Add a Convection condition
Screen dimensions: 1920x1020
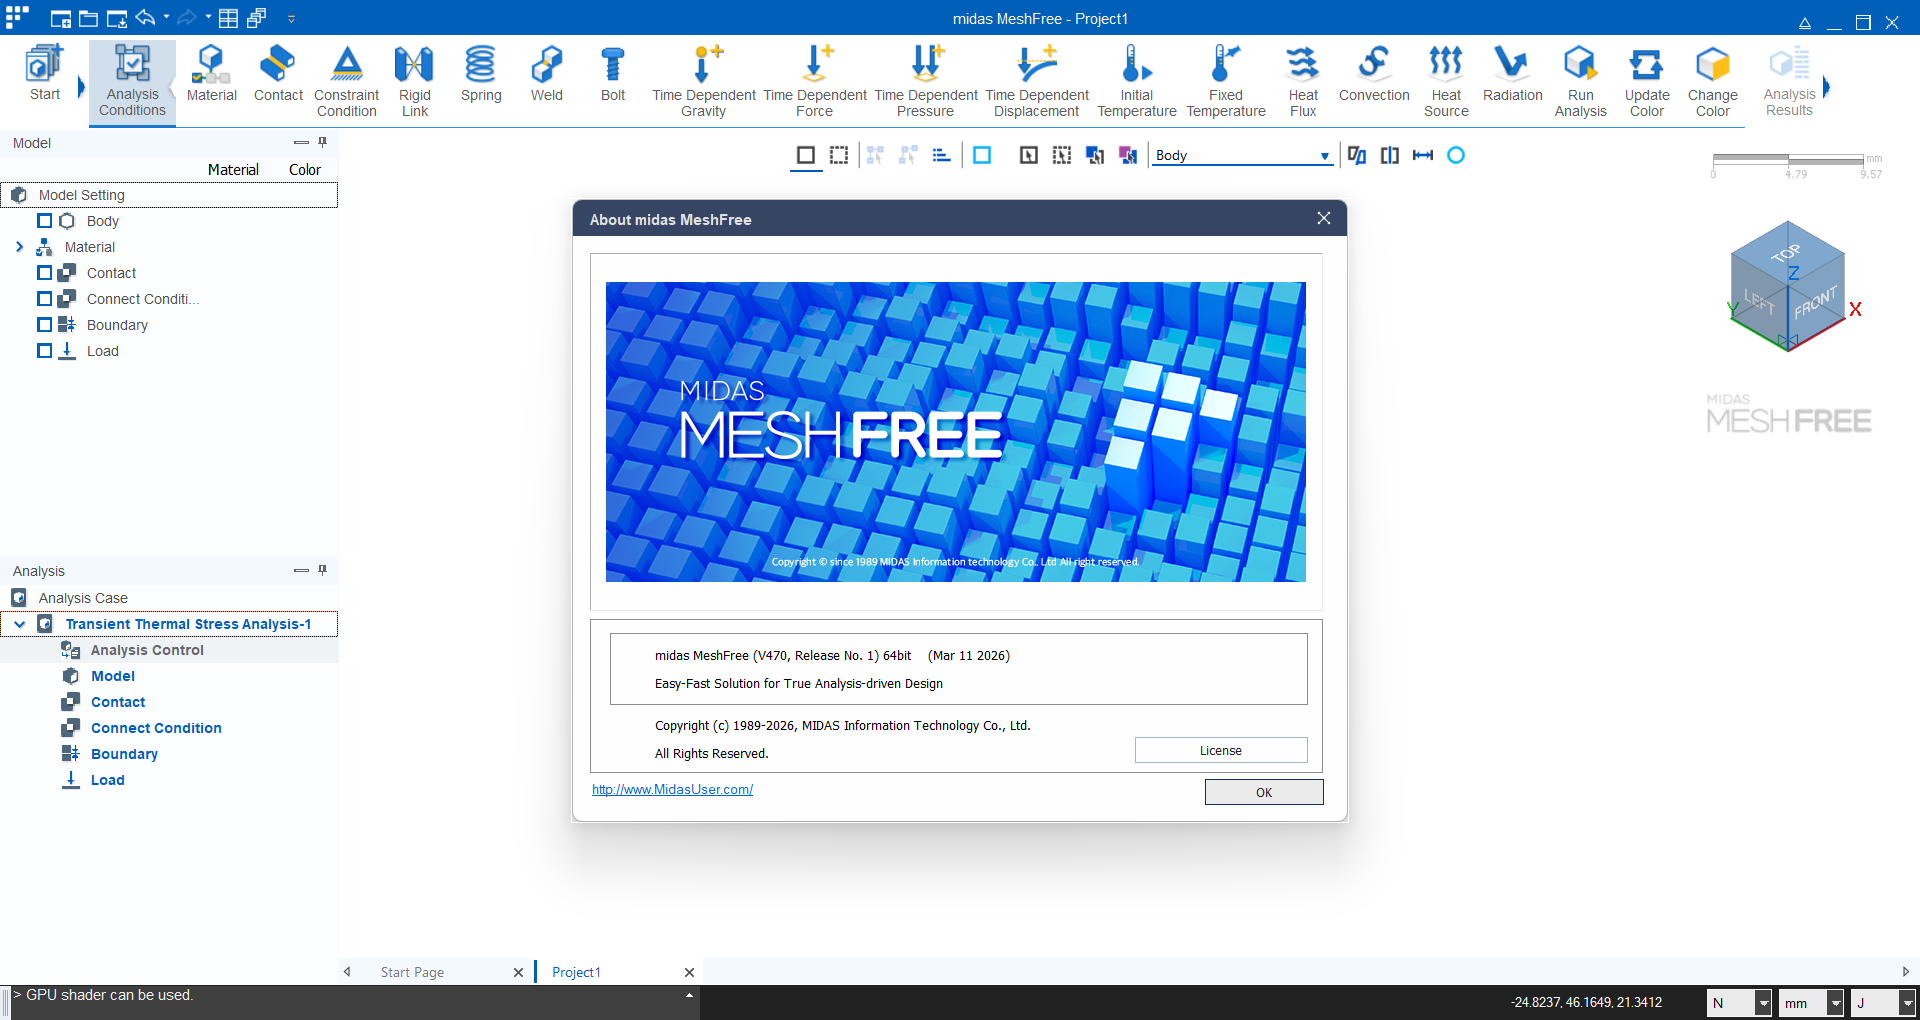pyautogui.click(x=1374, y=74)
